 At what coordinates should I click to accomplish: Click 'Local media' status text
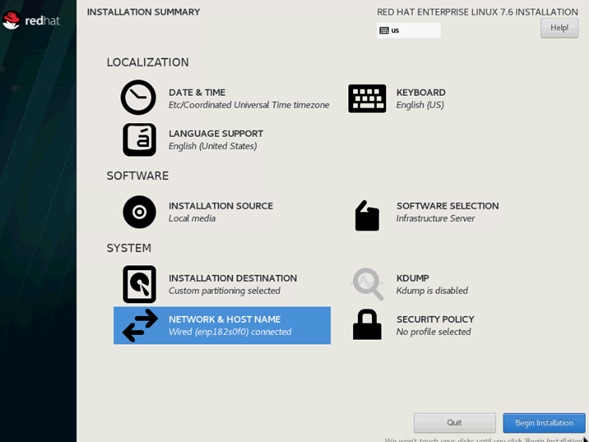coord(192,218)
